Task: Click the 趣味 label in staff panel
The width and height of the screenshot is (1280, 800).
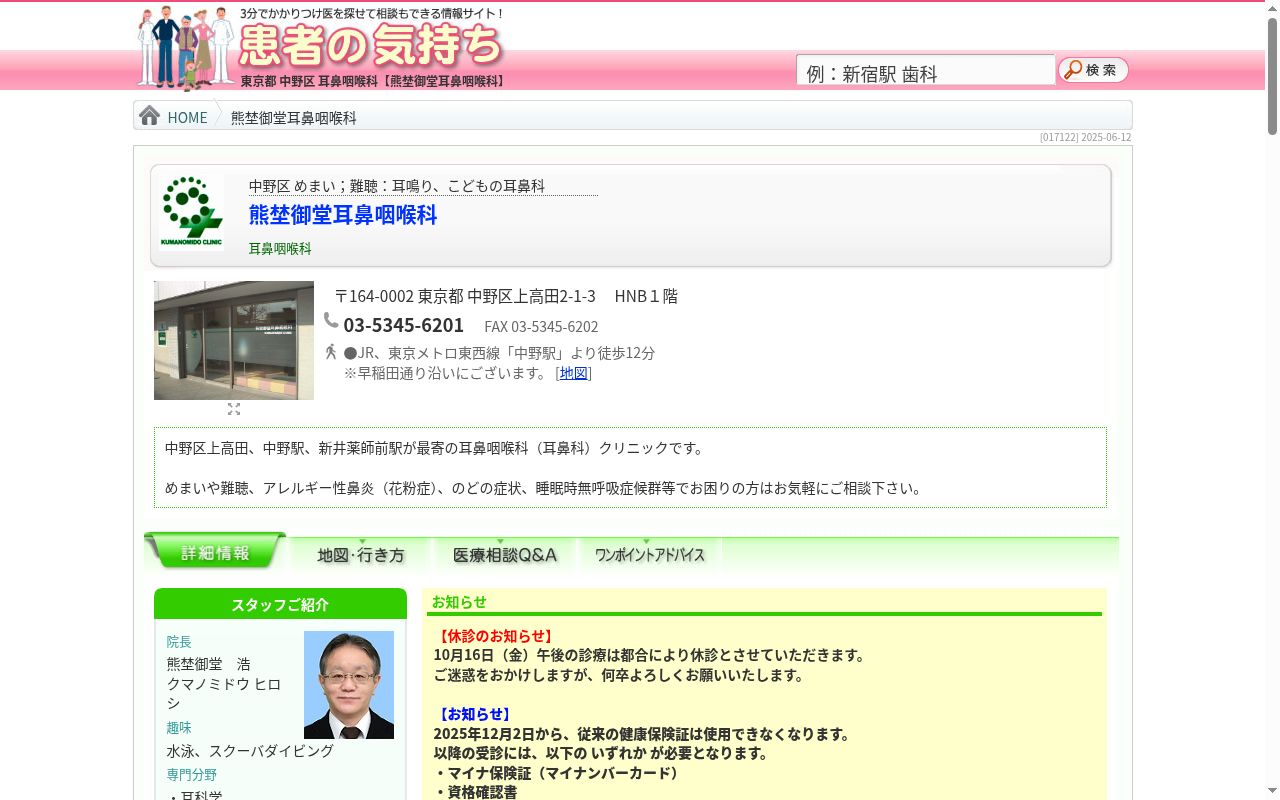Action: pos(179,727)
